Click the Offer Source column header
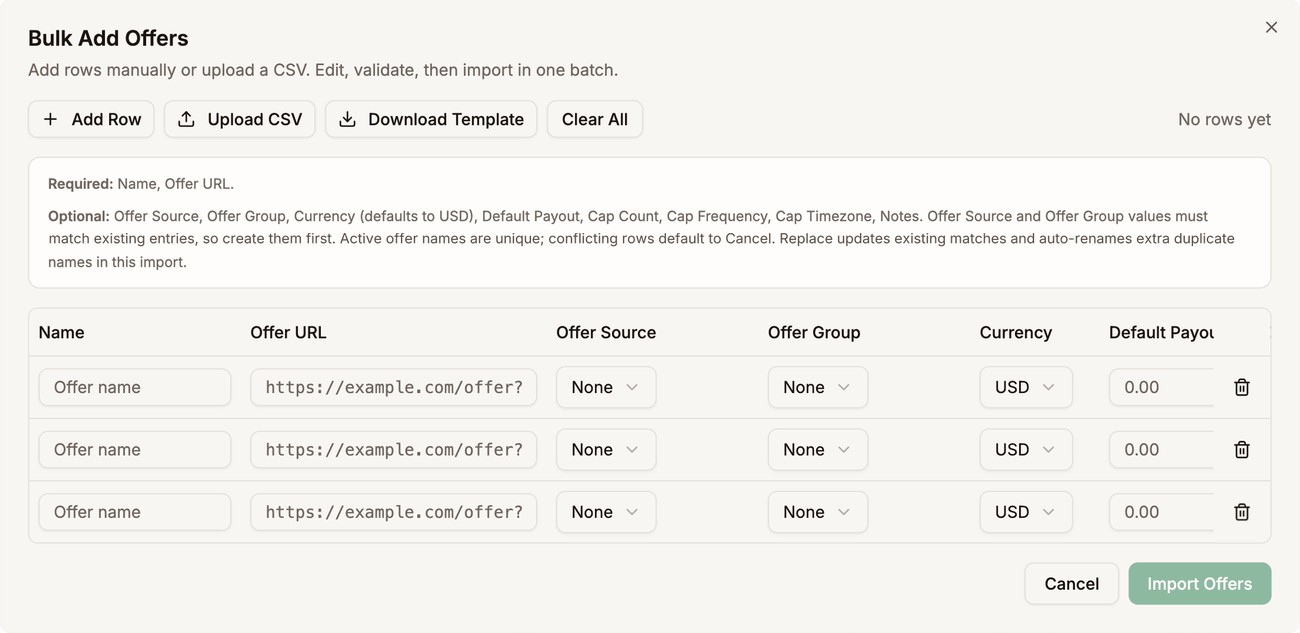1300x633 pixels. (606, 333)
